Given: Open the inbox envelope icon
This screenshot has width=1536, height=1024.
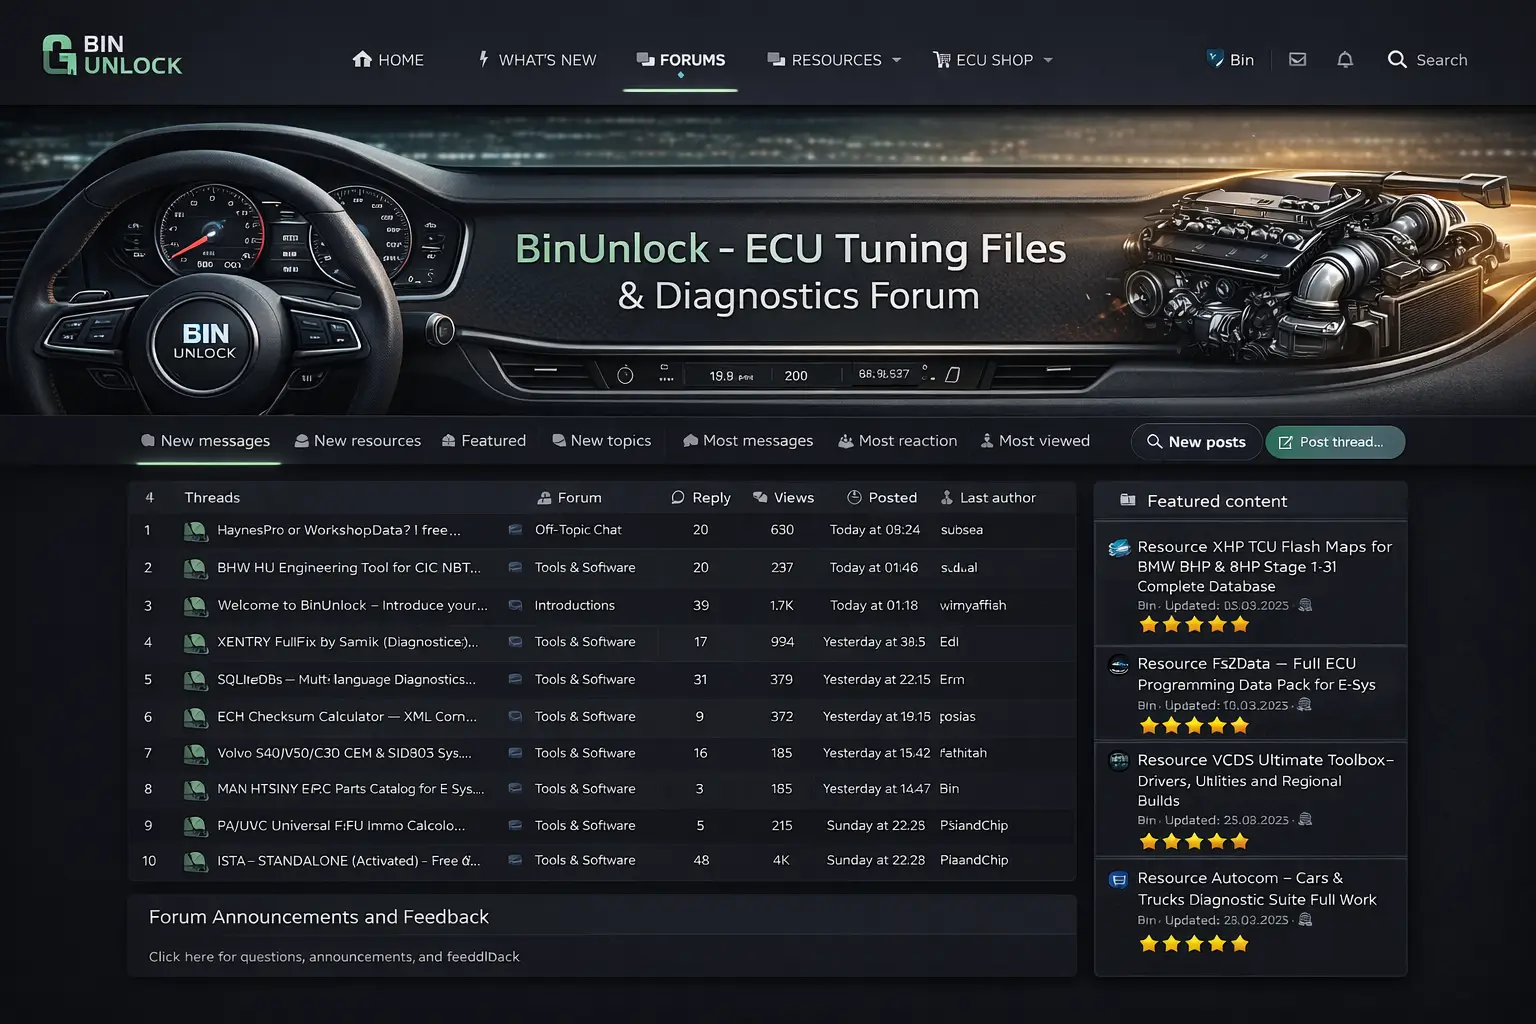Looking at the screenshot, I should 1297,60.
